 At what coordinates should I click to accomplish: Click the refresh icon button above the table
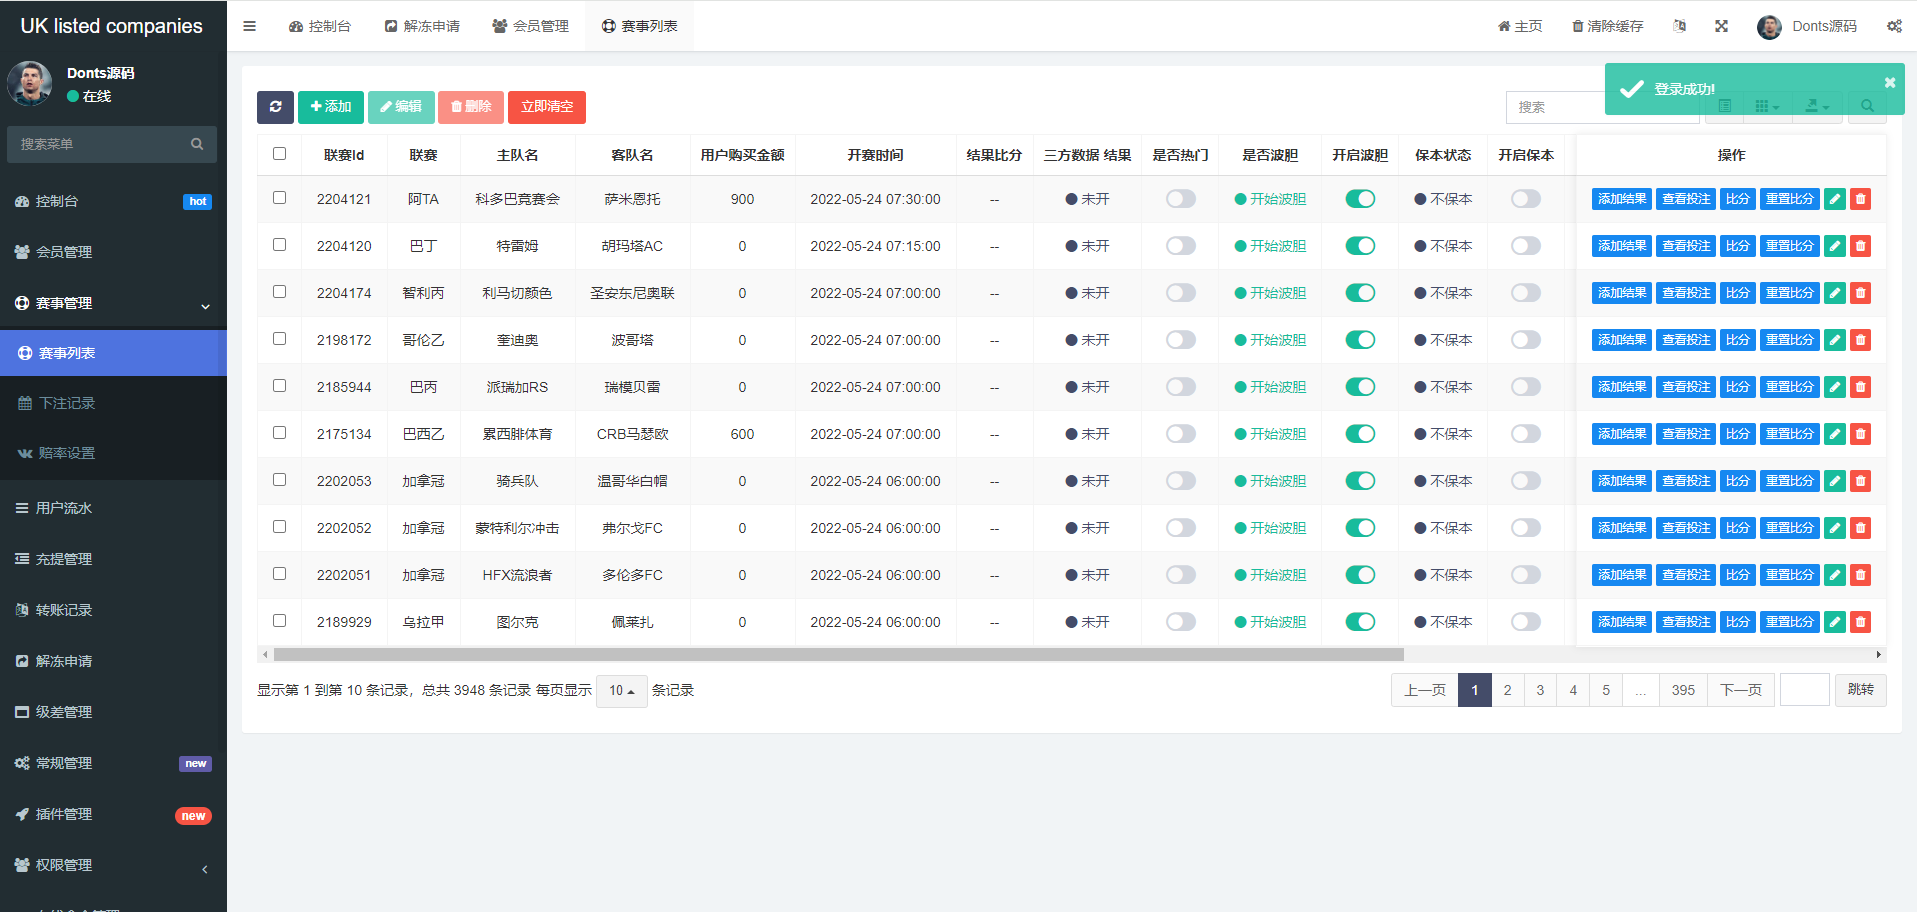click(x=275, y=107)
